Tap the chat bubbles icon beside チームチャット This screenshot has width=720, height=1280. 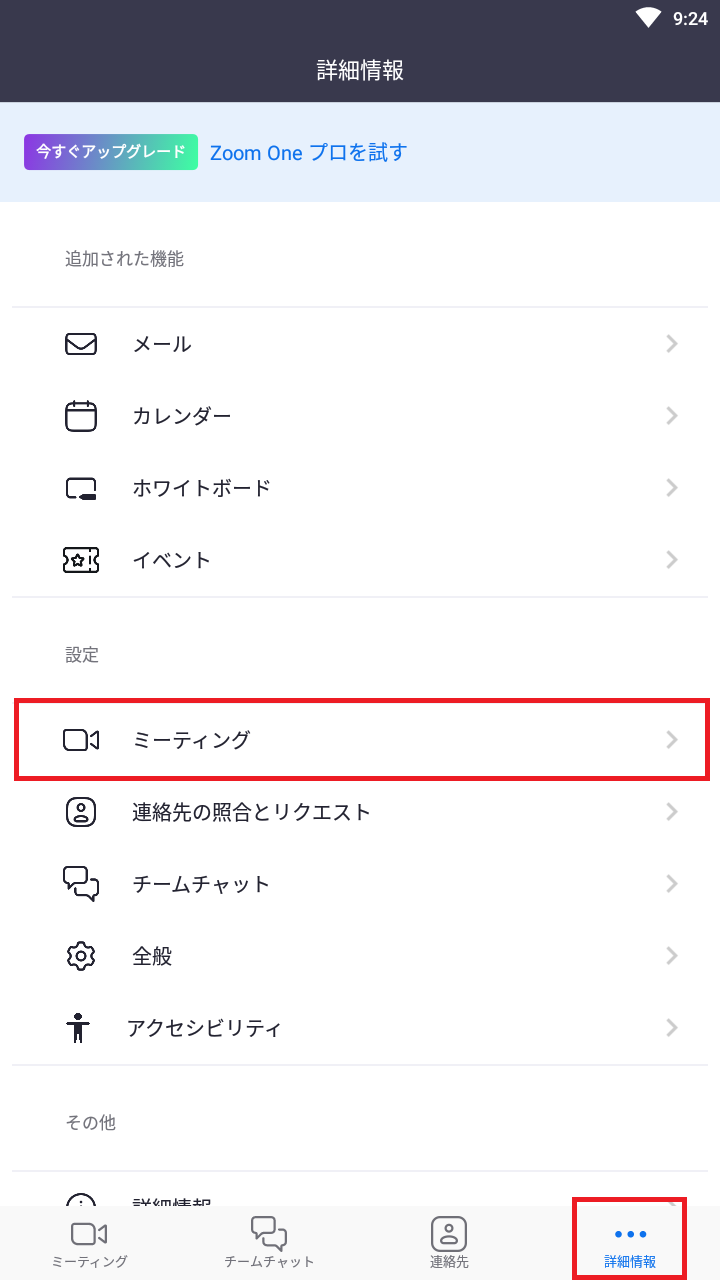(81, 884)
